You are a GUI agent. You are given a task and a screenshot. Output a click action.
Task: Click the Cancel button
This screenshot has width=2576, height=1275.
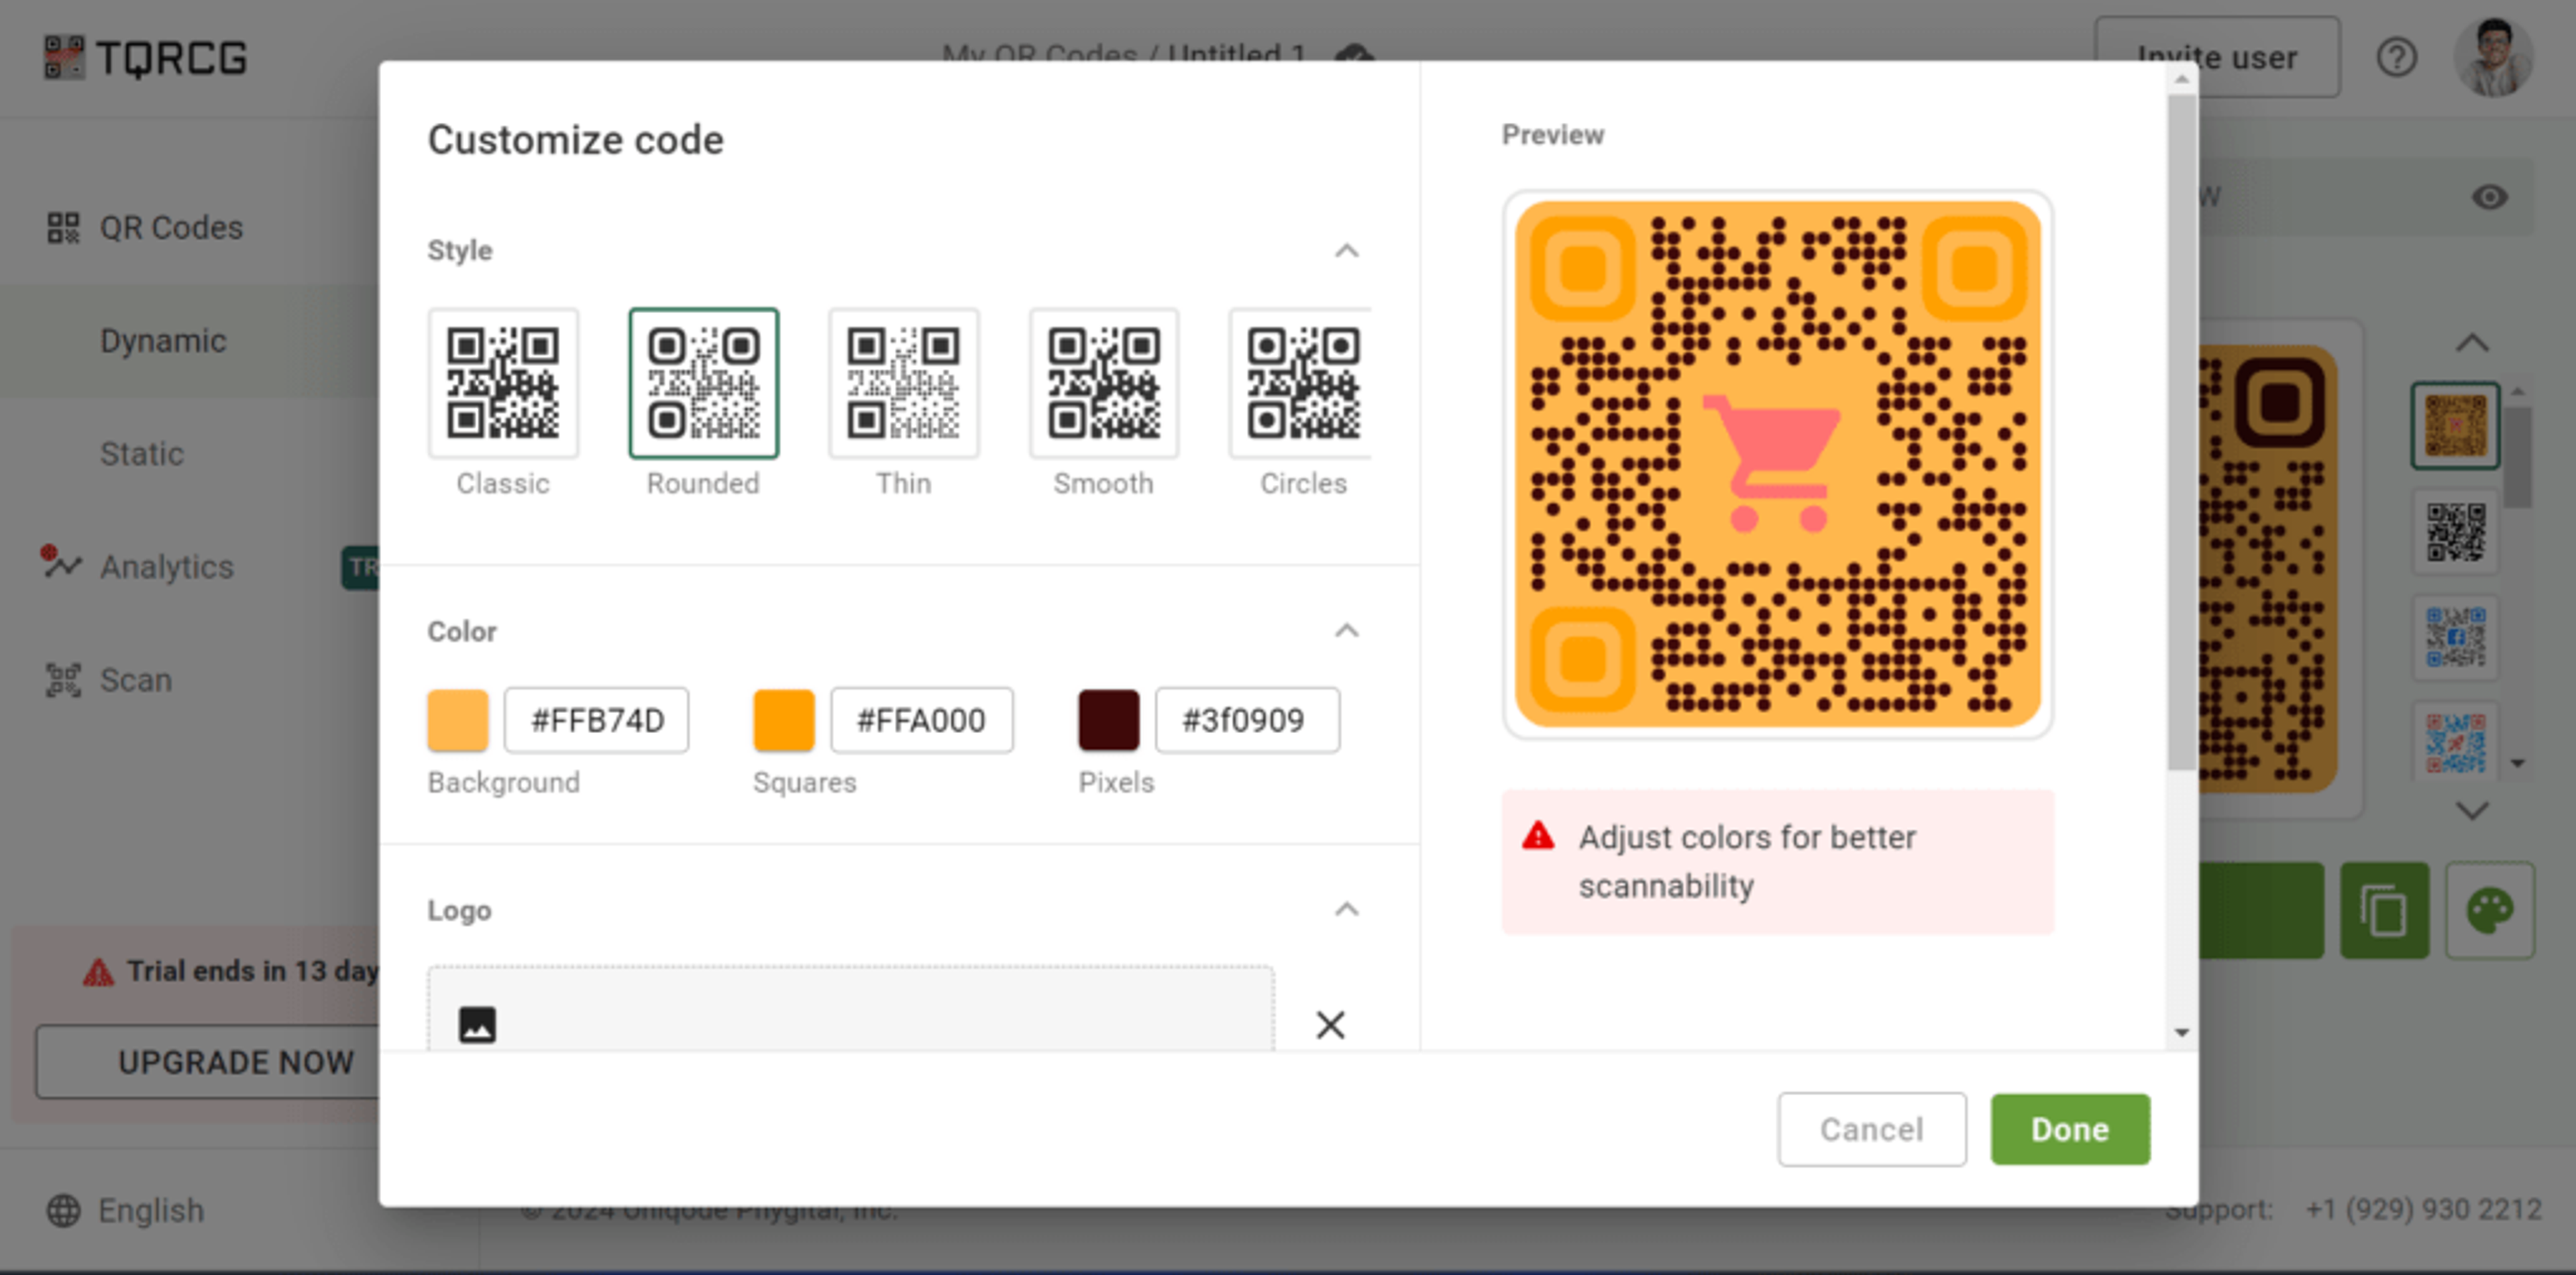(x=1871, y=1129)
